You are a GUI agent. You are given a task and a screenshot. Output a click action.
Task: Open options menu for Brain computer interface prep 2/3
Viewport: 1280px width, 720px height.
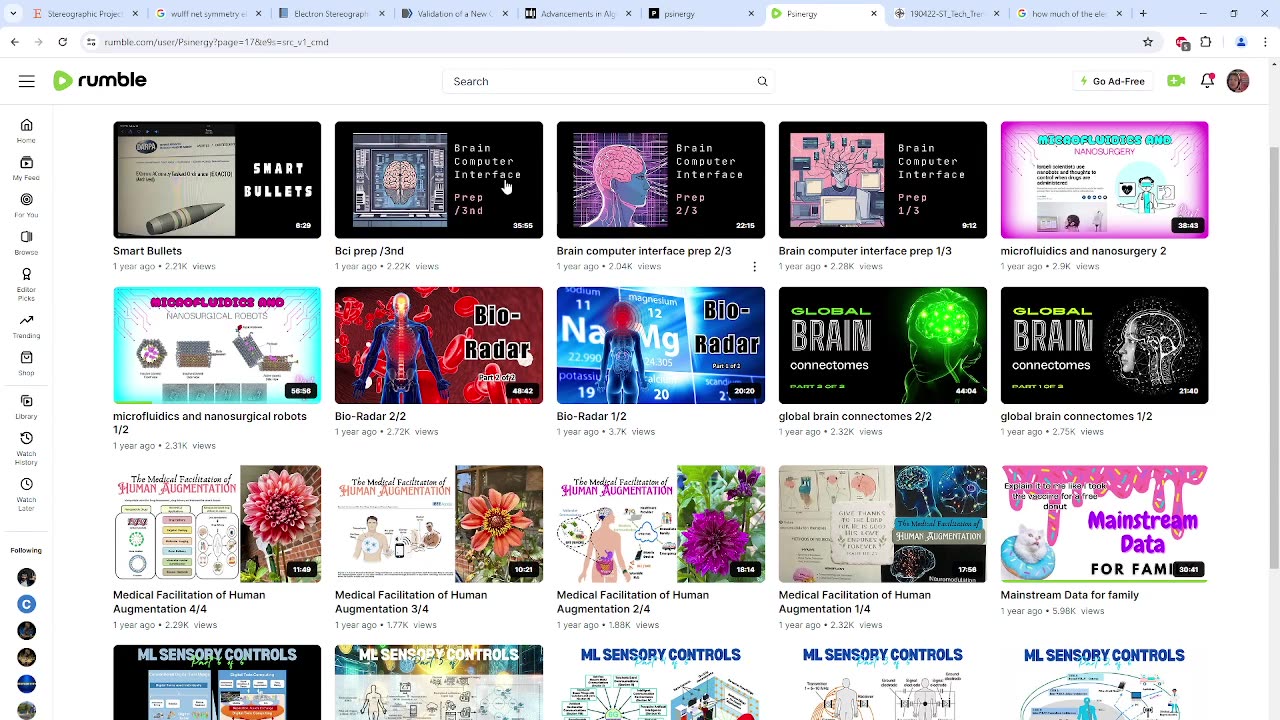pos(754,267)
